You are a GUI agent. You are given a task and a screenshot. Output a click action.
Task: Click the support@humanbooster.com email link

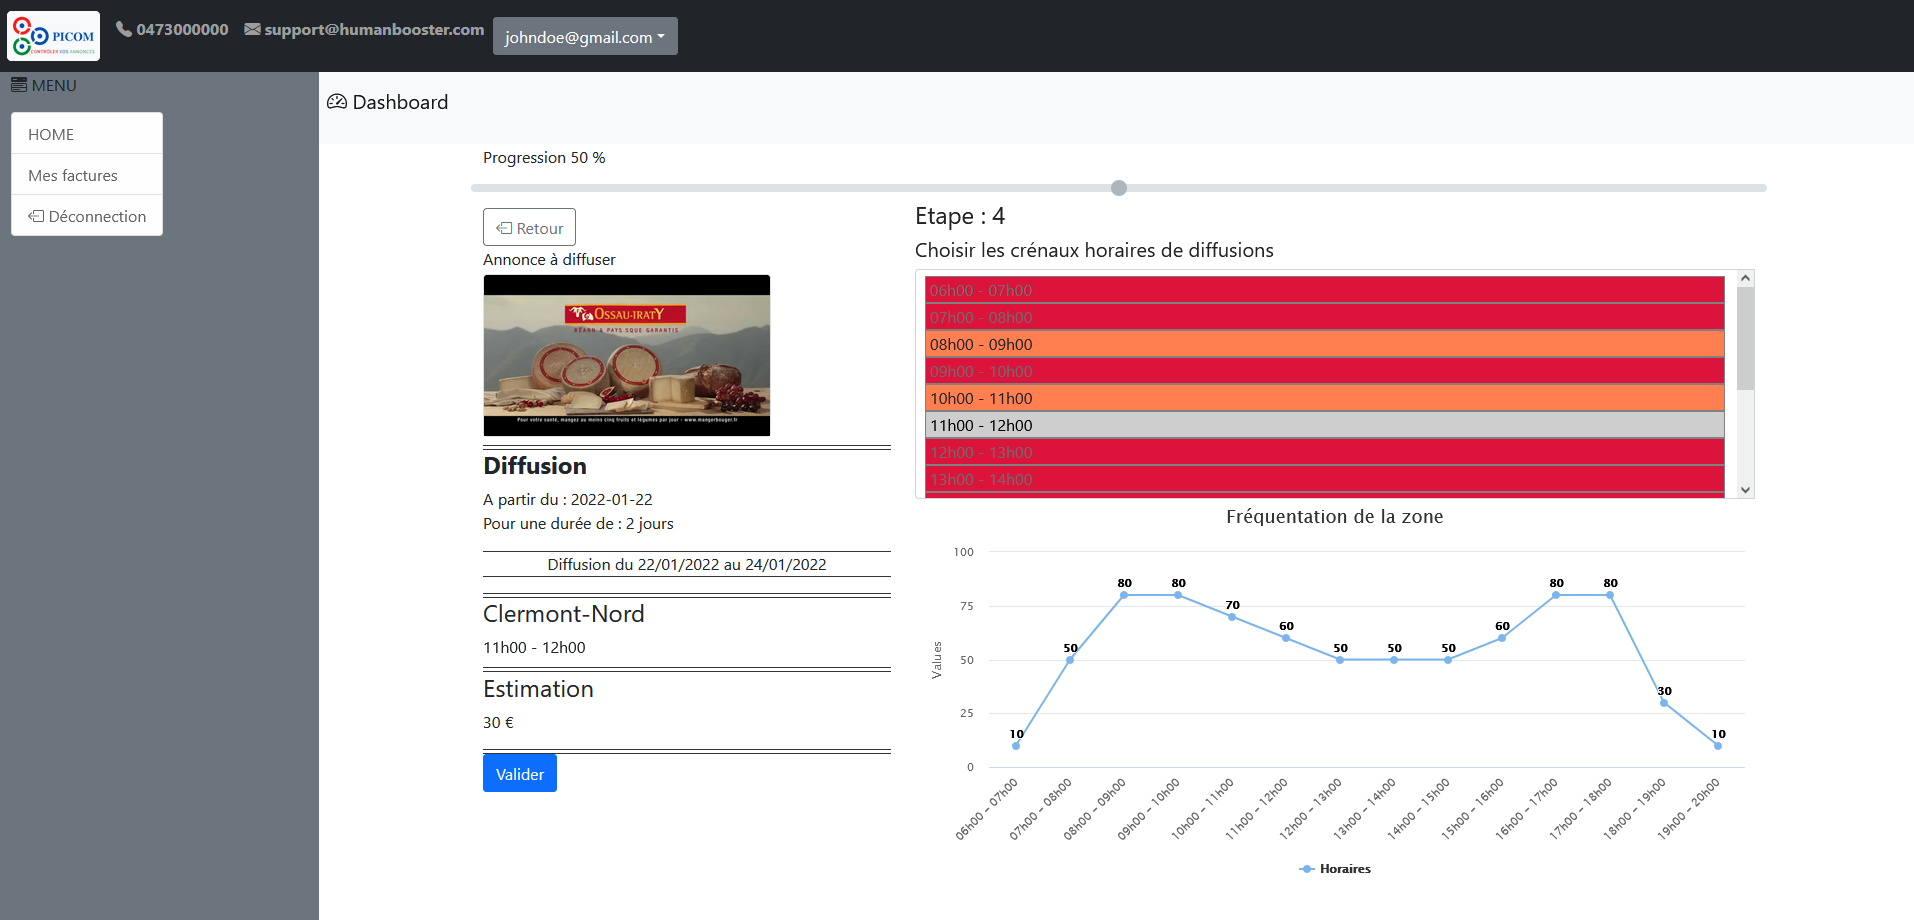(374, 29)
